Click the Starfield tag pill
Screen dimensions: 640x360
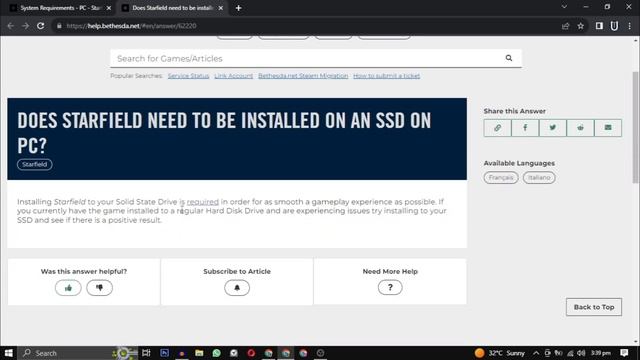point(35,164)
